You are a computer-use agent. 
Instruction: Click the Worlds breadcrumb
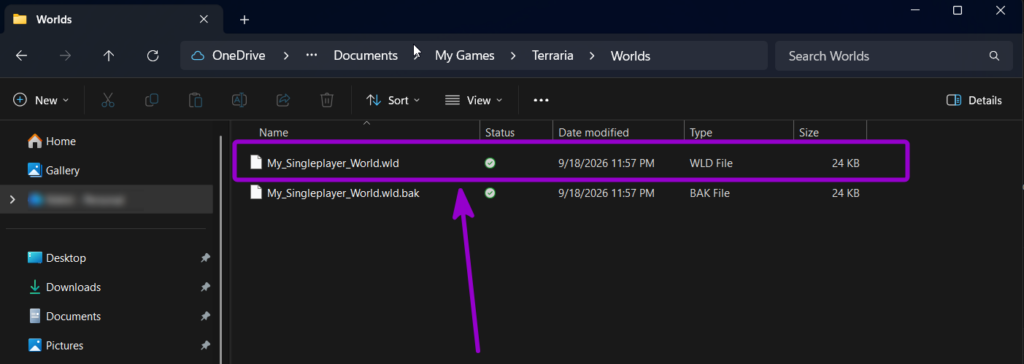pyautogui.click(x=630, y=56)
